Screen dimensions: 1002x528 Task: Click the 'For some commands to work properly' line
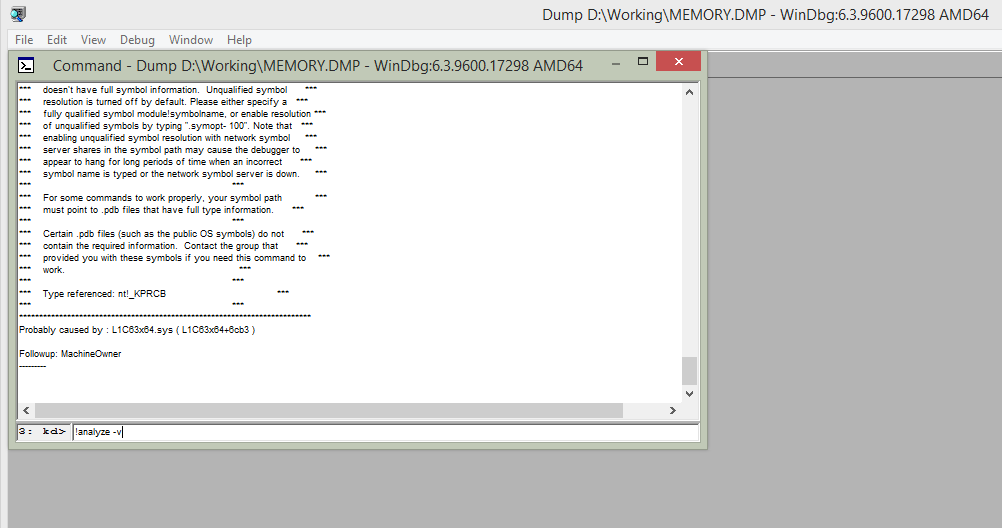tap(162, 198)
